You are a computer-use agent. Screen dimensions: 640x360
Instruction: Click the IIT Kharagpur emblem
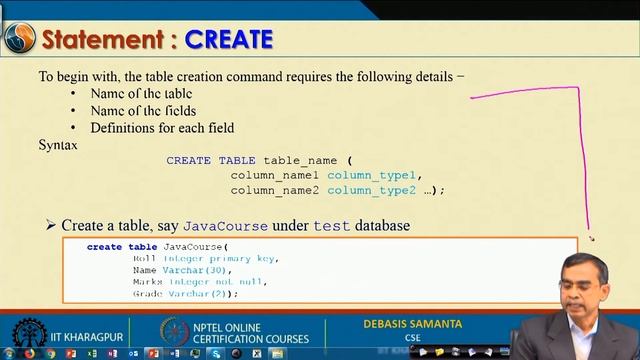pos(29,333)
